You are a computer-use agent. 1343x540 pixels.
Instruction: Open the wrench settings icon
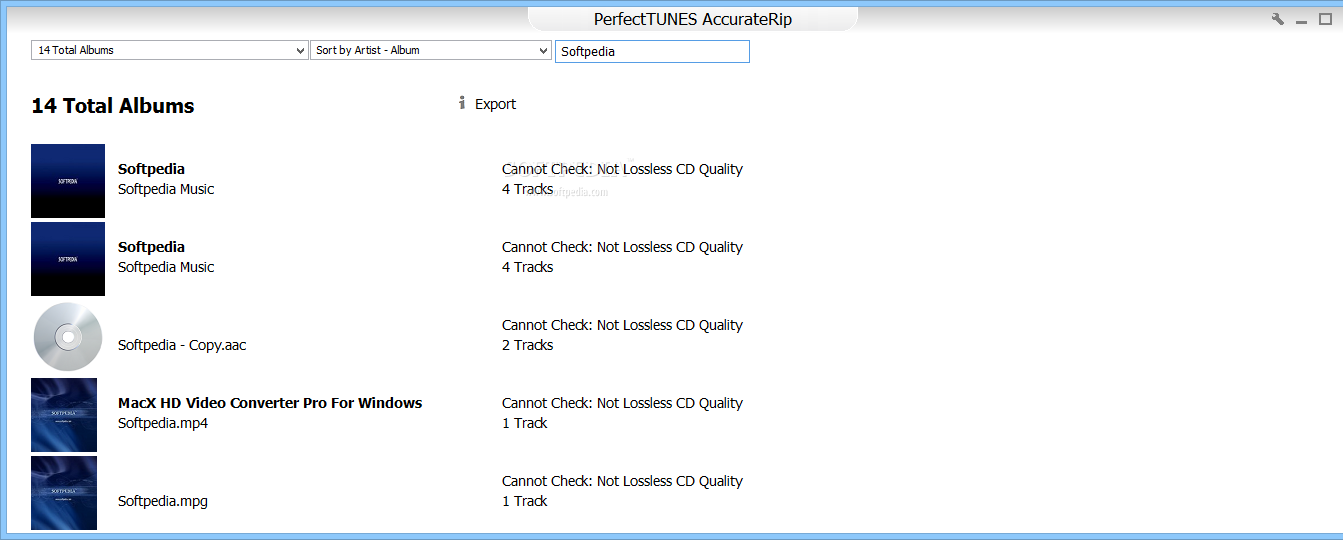(x=1277, y=19)
